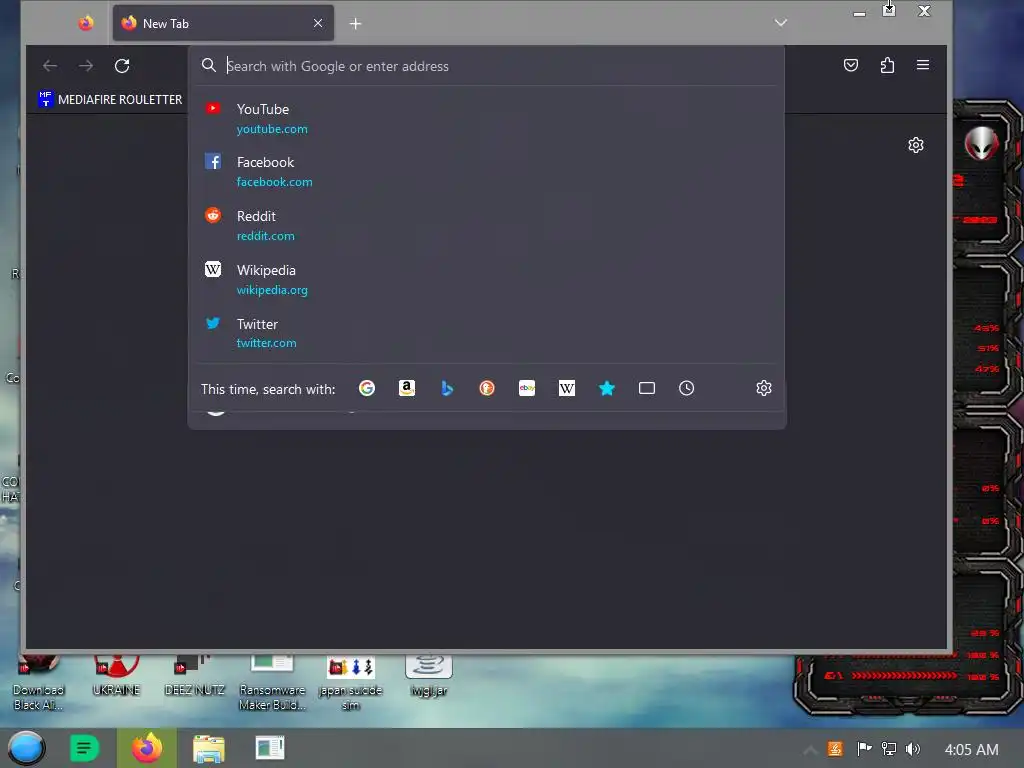1024x768 pixels.
Task: Search this time with DuckDuckGo icon
Action: [487, 389]
